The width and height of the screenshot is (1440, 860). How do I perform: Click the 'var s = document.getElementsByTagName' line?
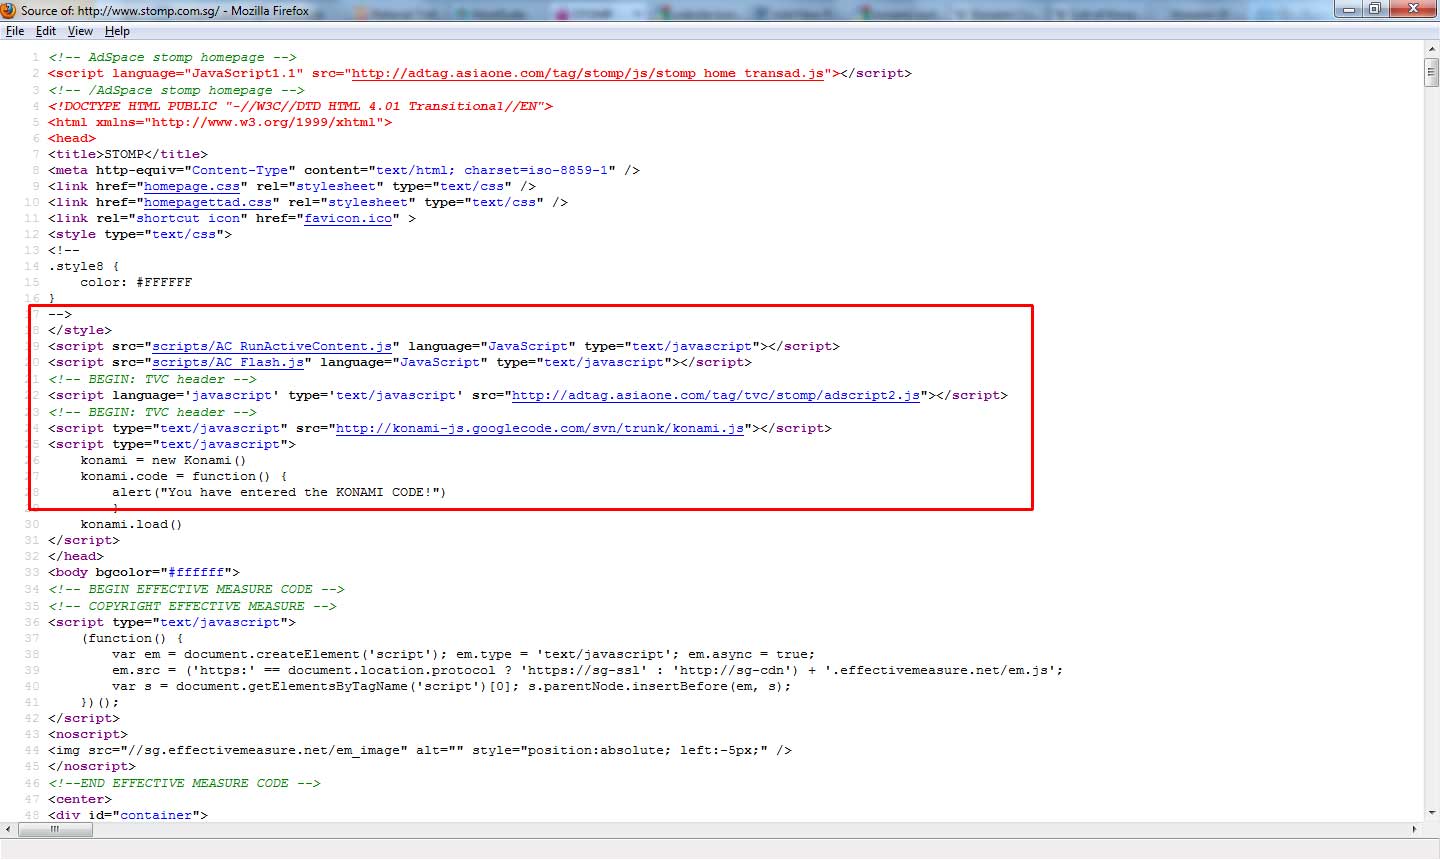tap(451, 686)
